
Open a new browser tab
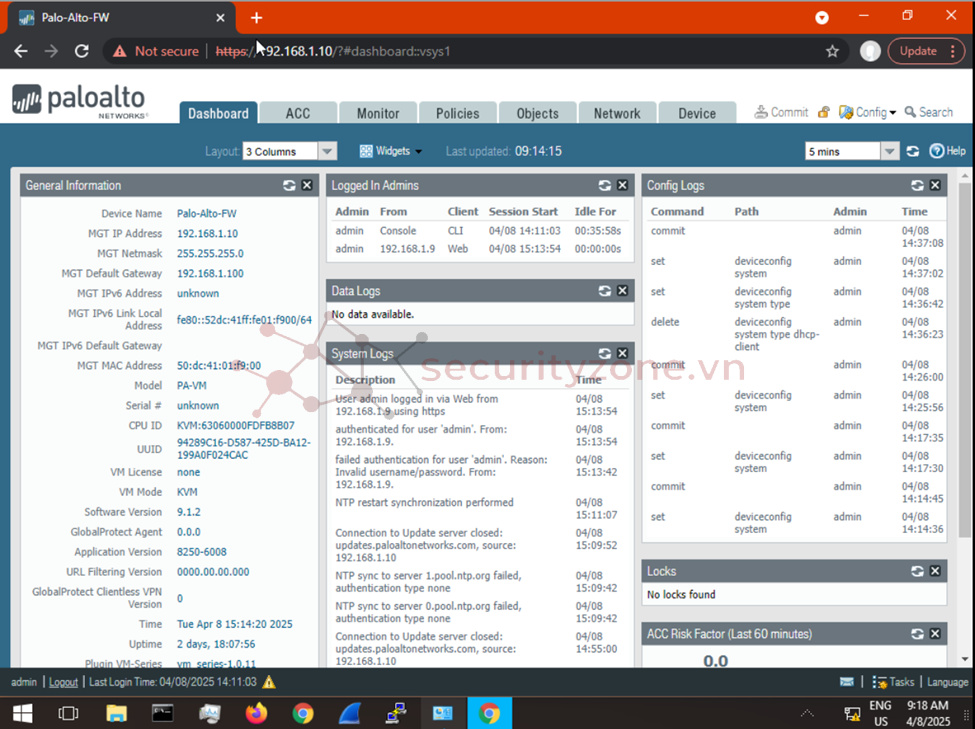256,17
